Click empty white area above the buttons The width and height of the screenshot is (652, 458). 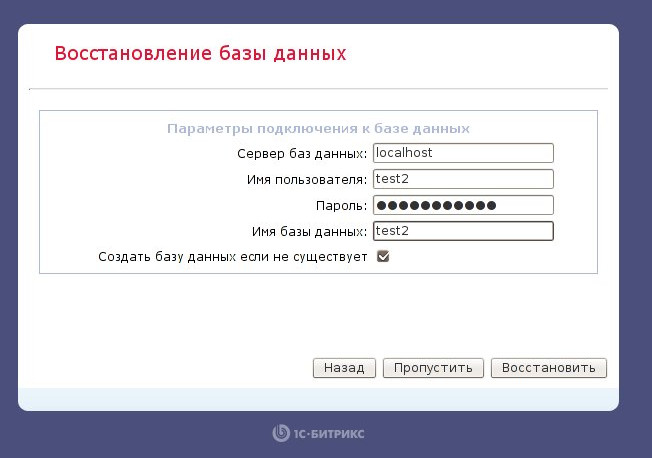(318, 316)
